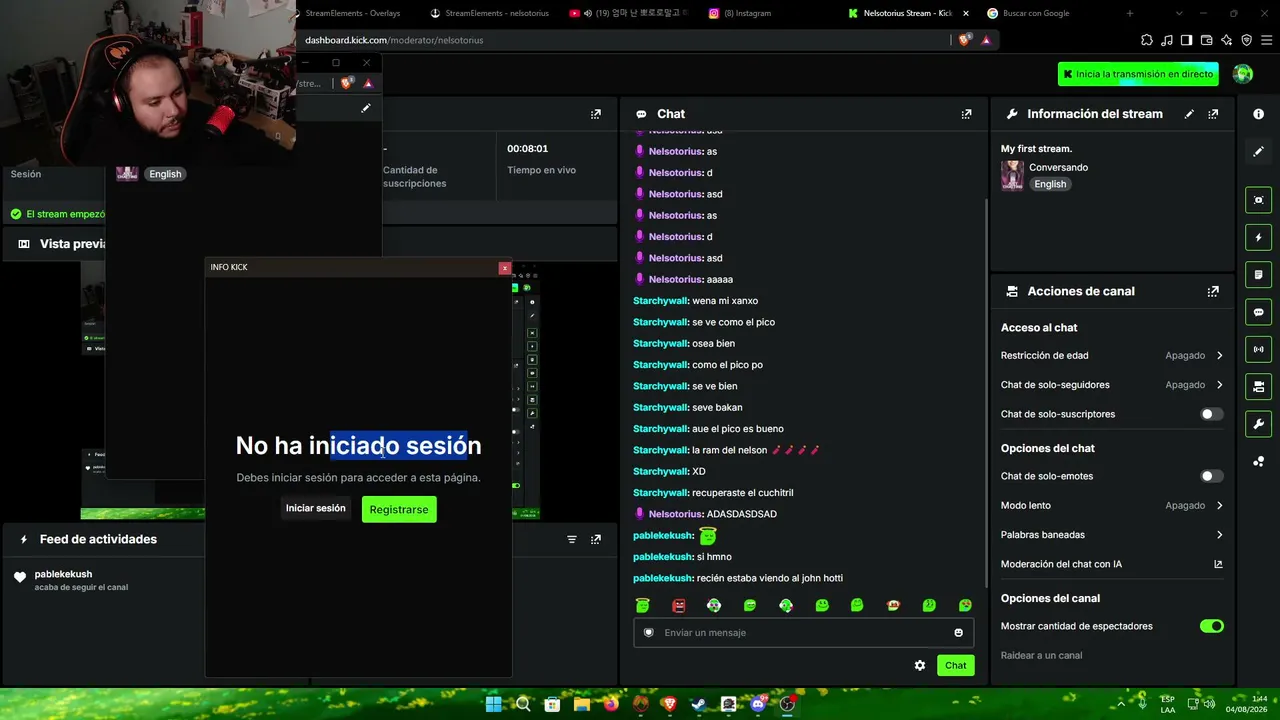Toggle Chat de solo-emotes switch
The height and width of the screenshot is (720, 1280).
coord(1211,476)
